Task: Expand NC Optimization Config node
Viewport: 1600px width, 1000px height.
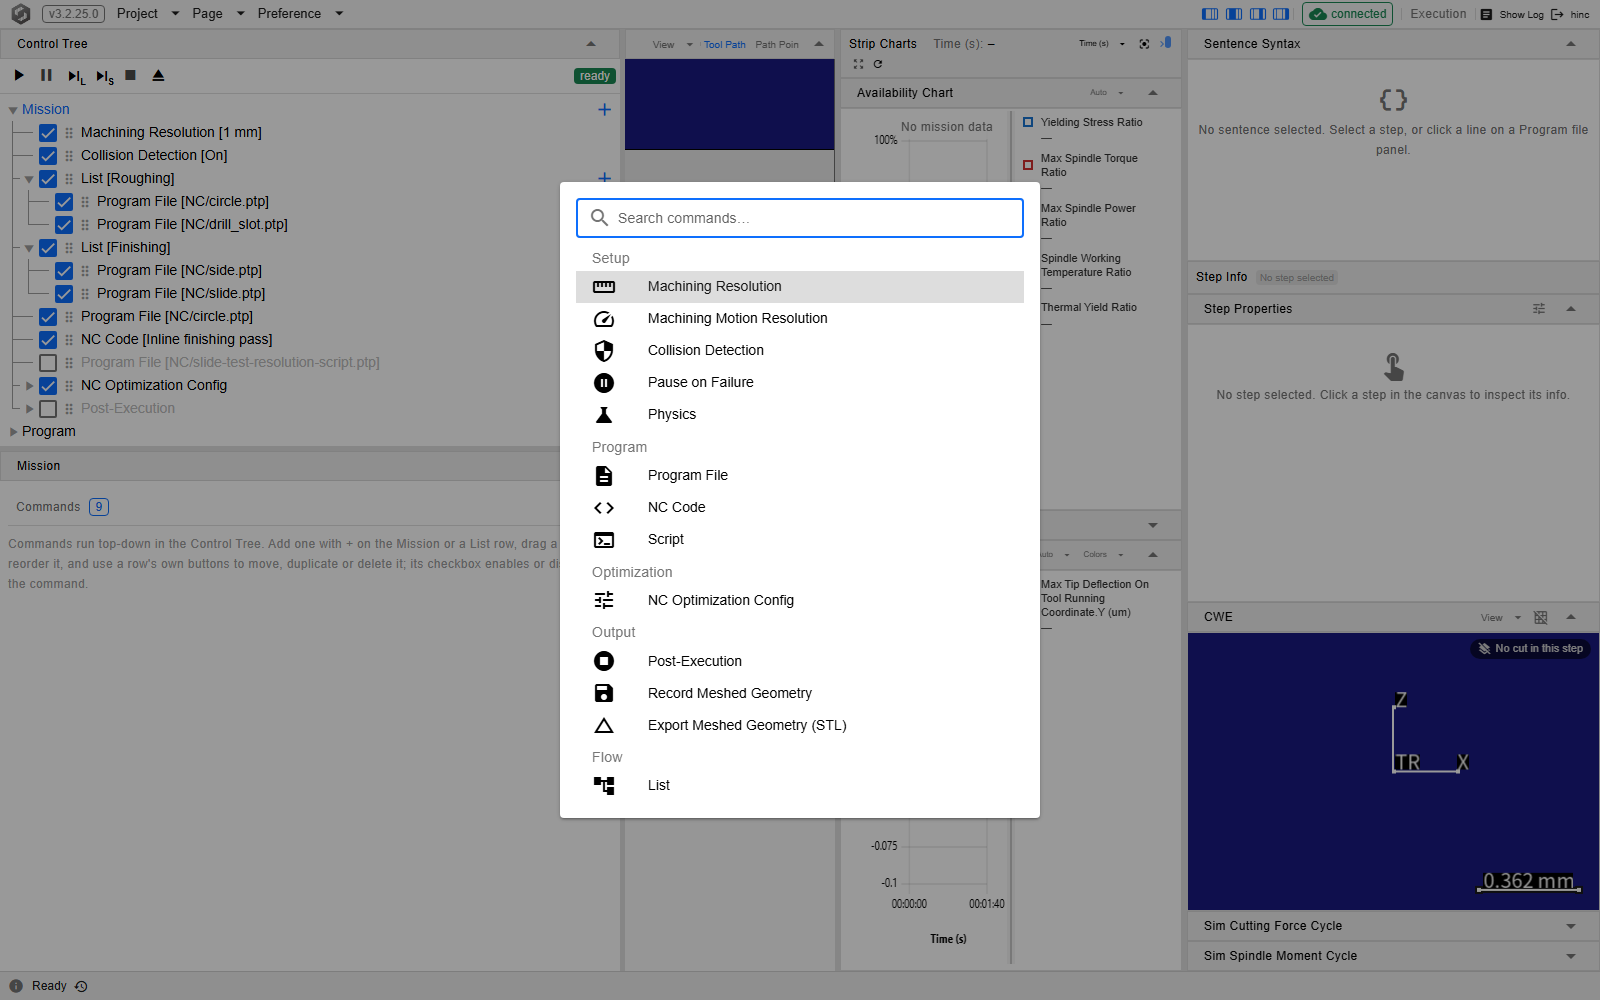Action: 29,386
